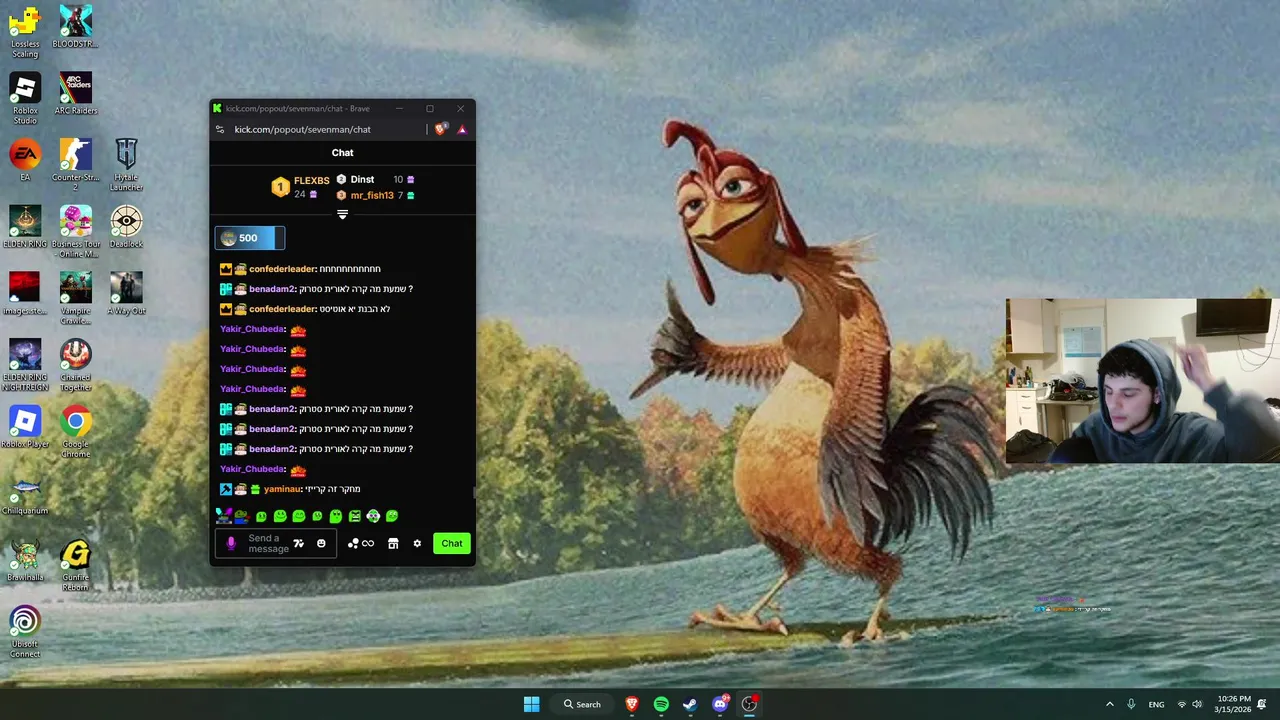Click the taskbar Search box
Image resolution: width=1280 pixels, height=720 pixels.
point(582,704)
